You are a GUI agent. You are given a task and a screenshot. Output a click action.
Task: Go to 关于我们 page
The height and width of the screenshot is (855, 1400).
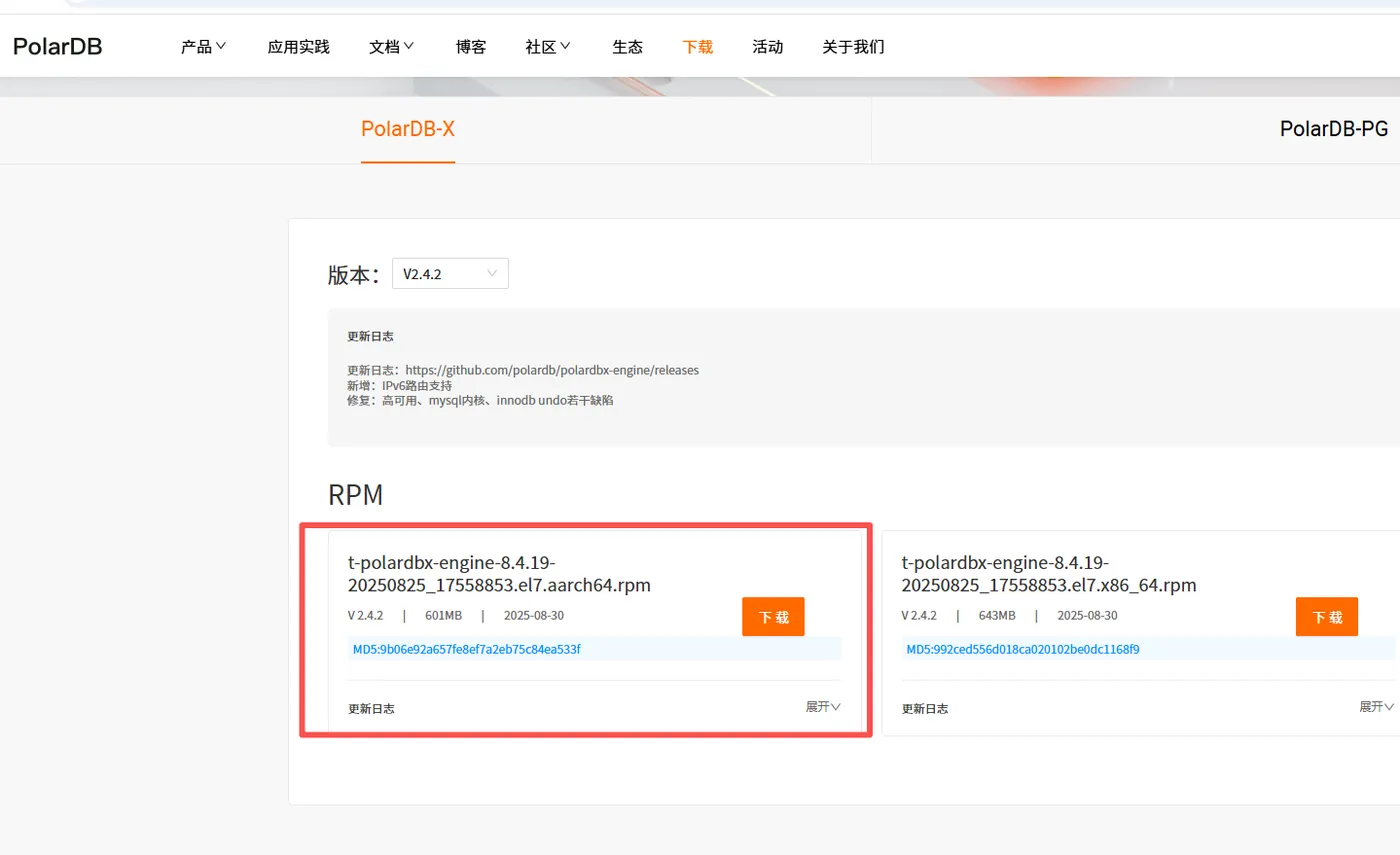pyautogui.click(x=853, y=46)
